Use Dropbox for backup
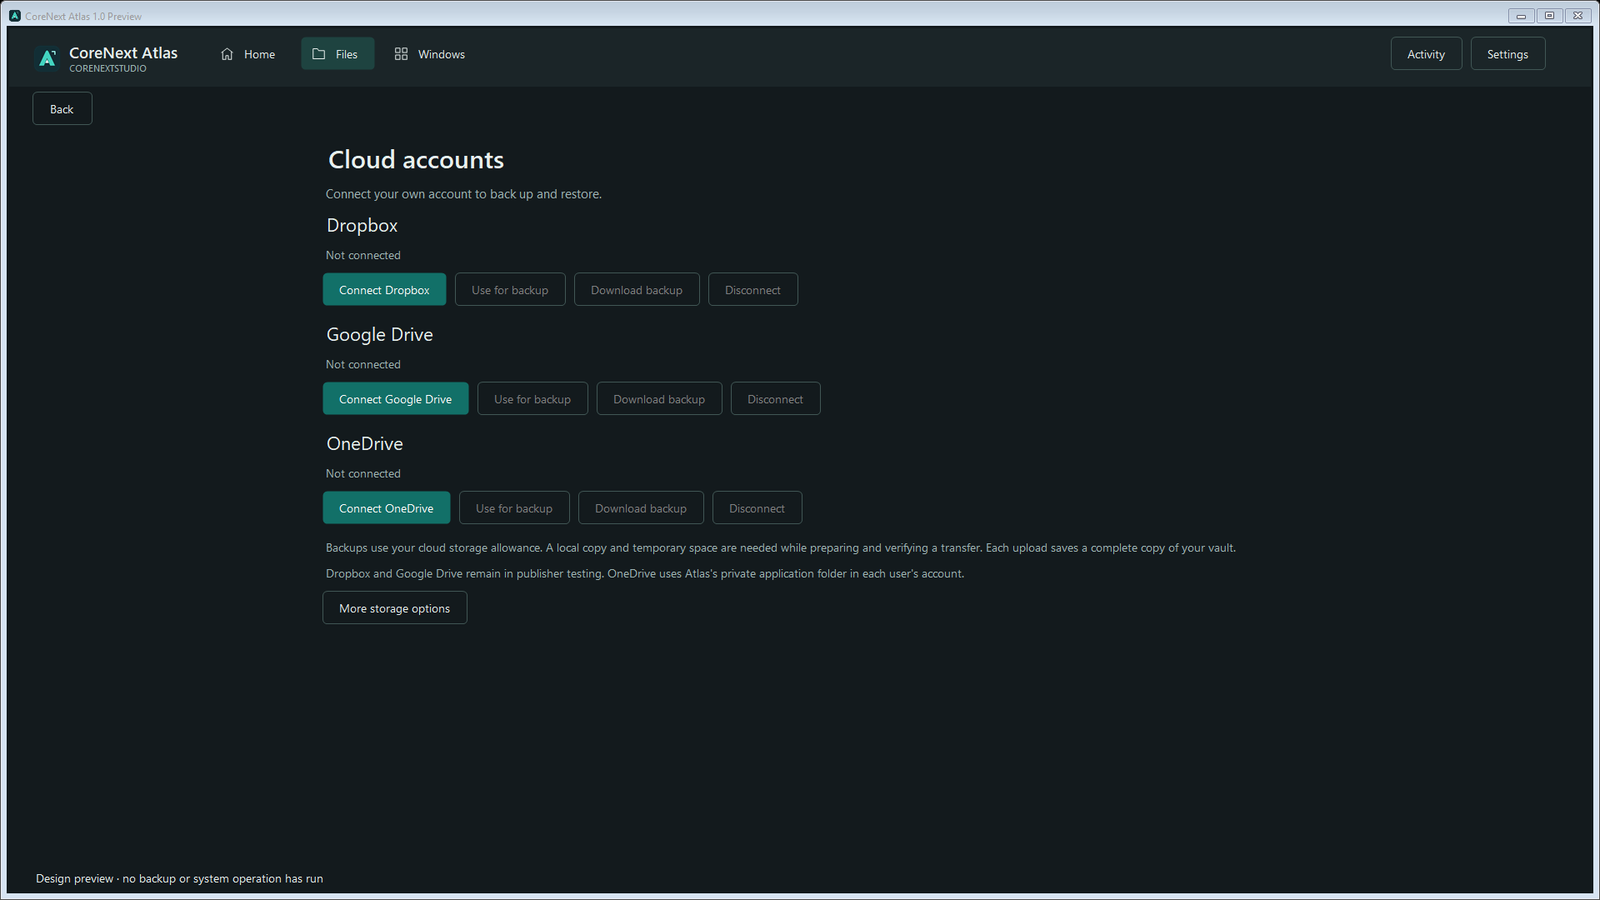 tap(510, 290)
